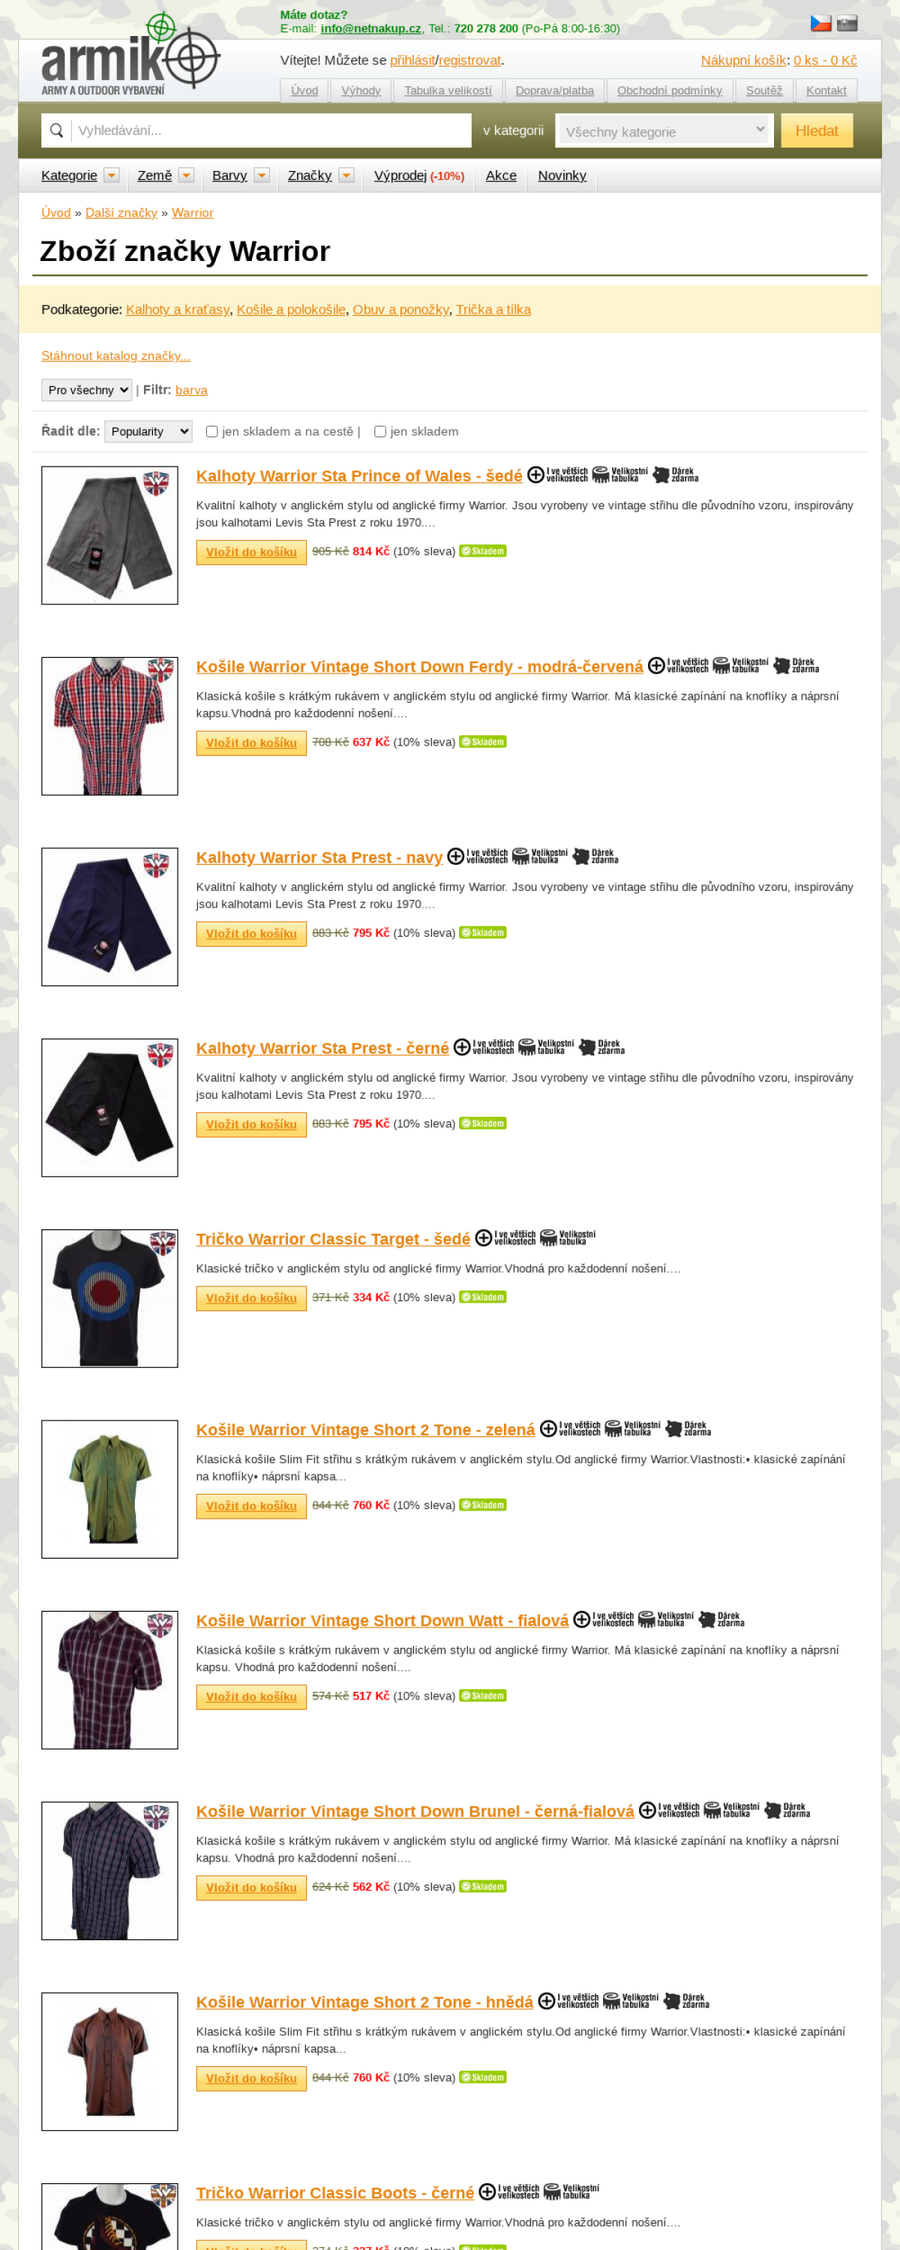
Task: Expand the Kategorie menu arrow
Action: click(x=112, y=175)
